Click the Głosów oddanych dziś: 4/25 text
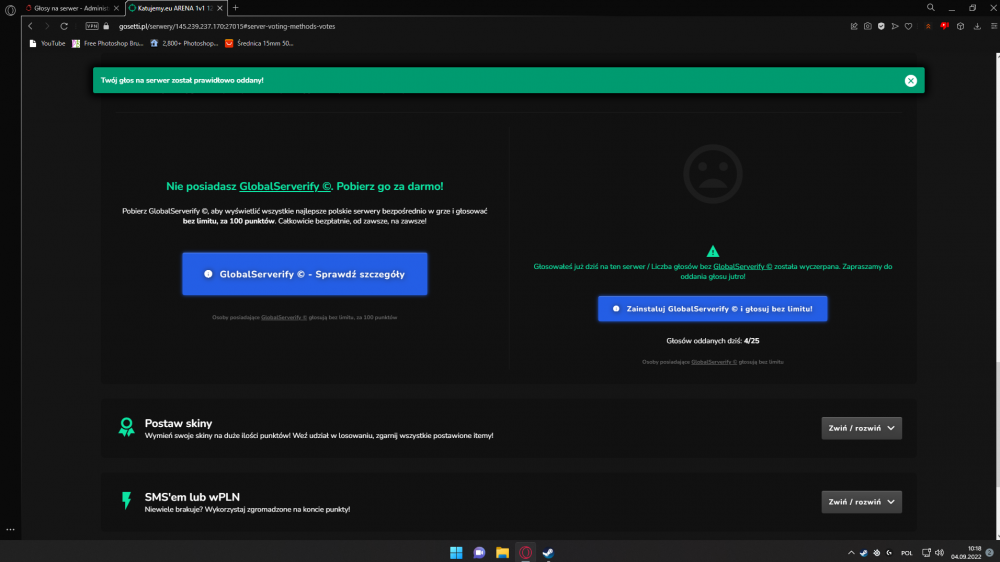The width and height of the screenshot is (1000, 562). coord(712,341)
